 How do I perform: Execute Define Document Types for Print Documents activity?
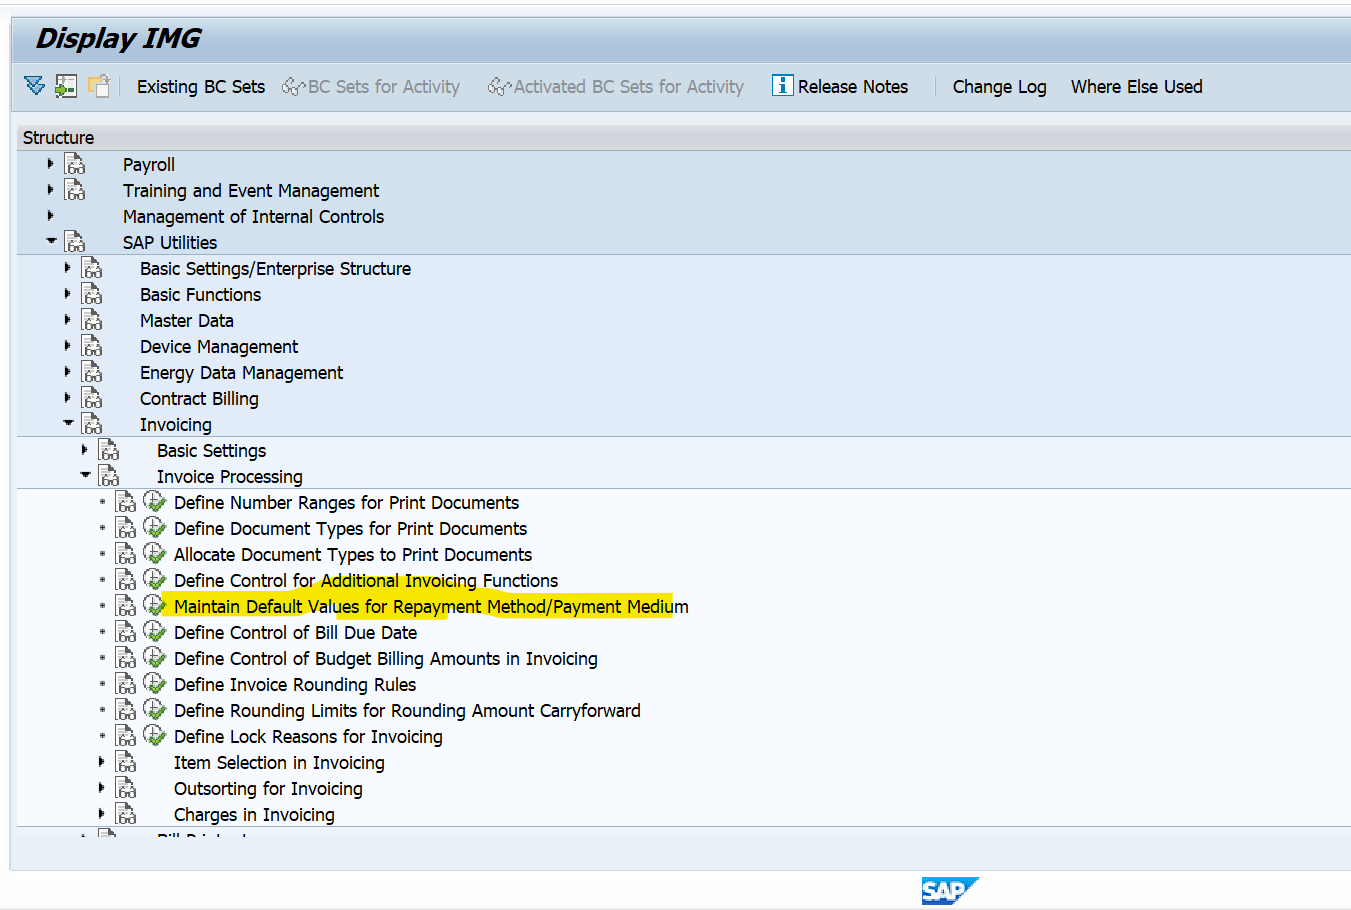pos(154,527)
